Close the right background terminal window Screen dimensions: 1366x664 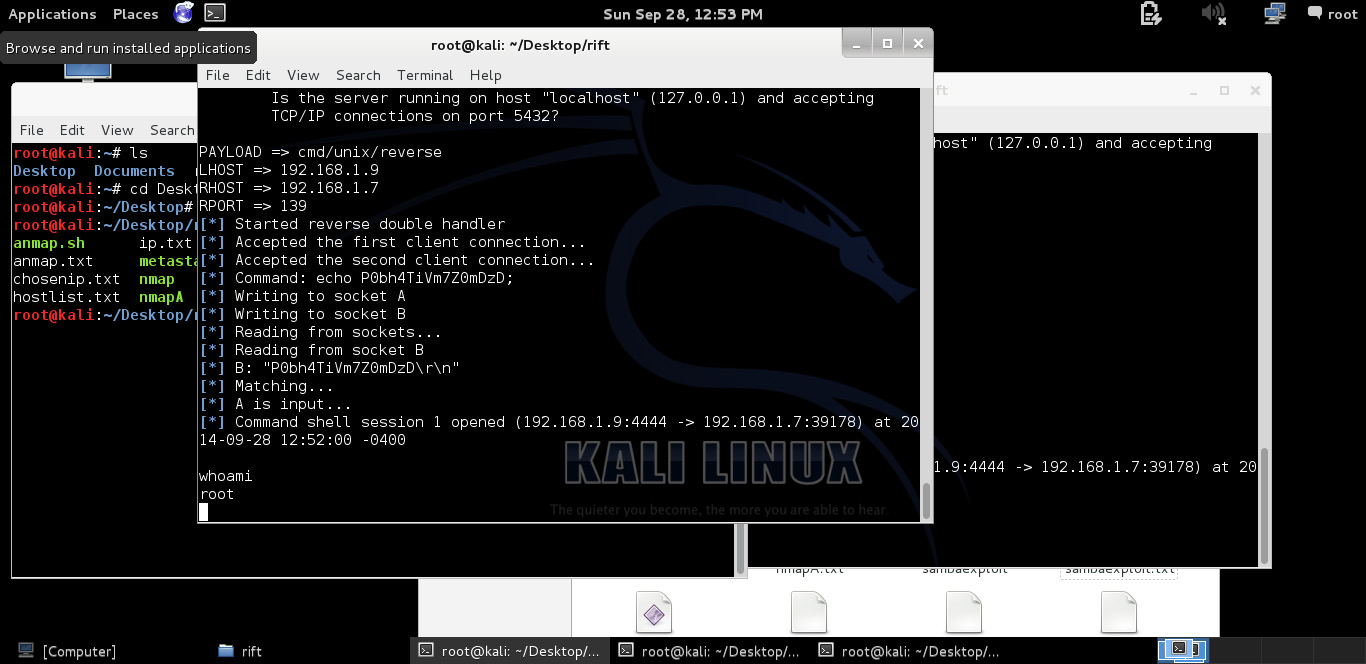1253,90
